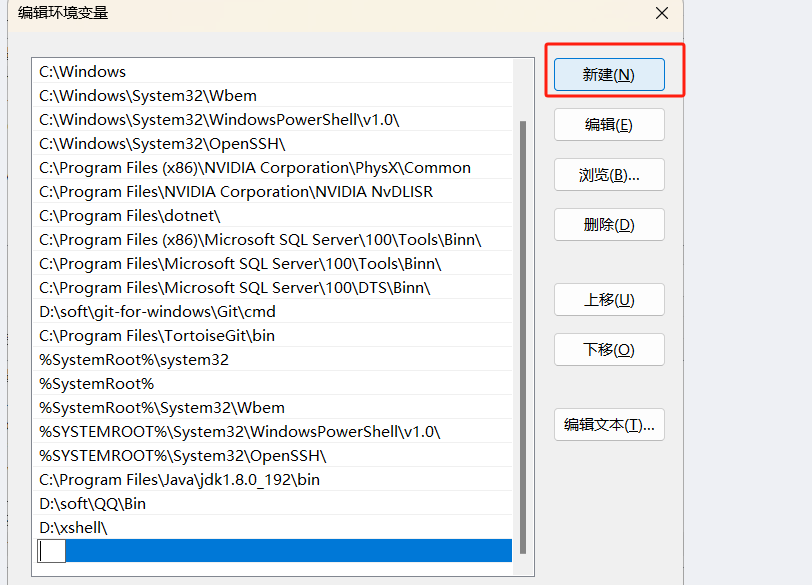Screen dimensions: 812x585
Task: Click the list's vertical scrollbar
Action: click(x=522, y=330)
